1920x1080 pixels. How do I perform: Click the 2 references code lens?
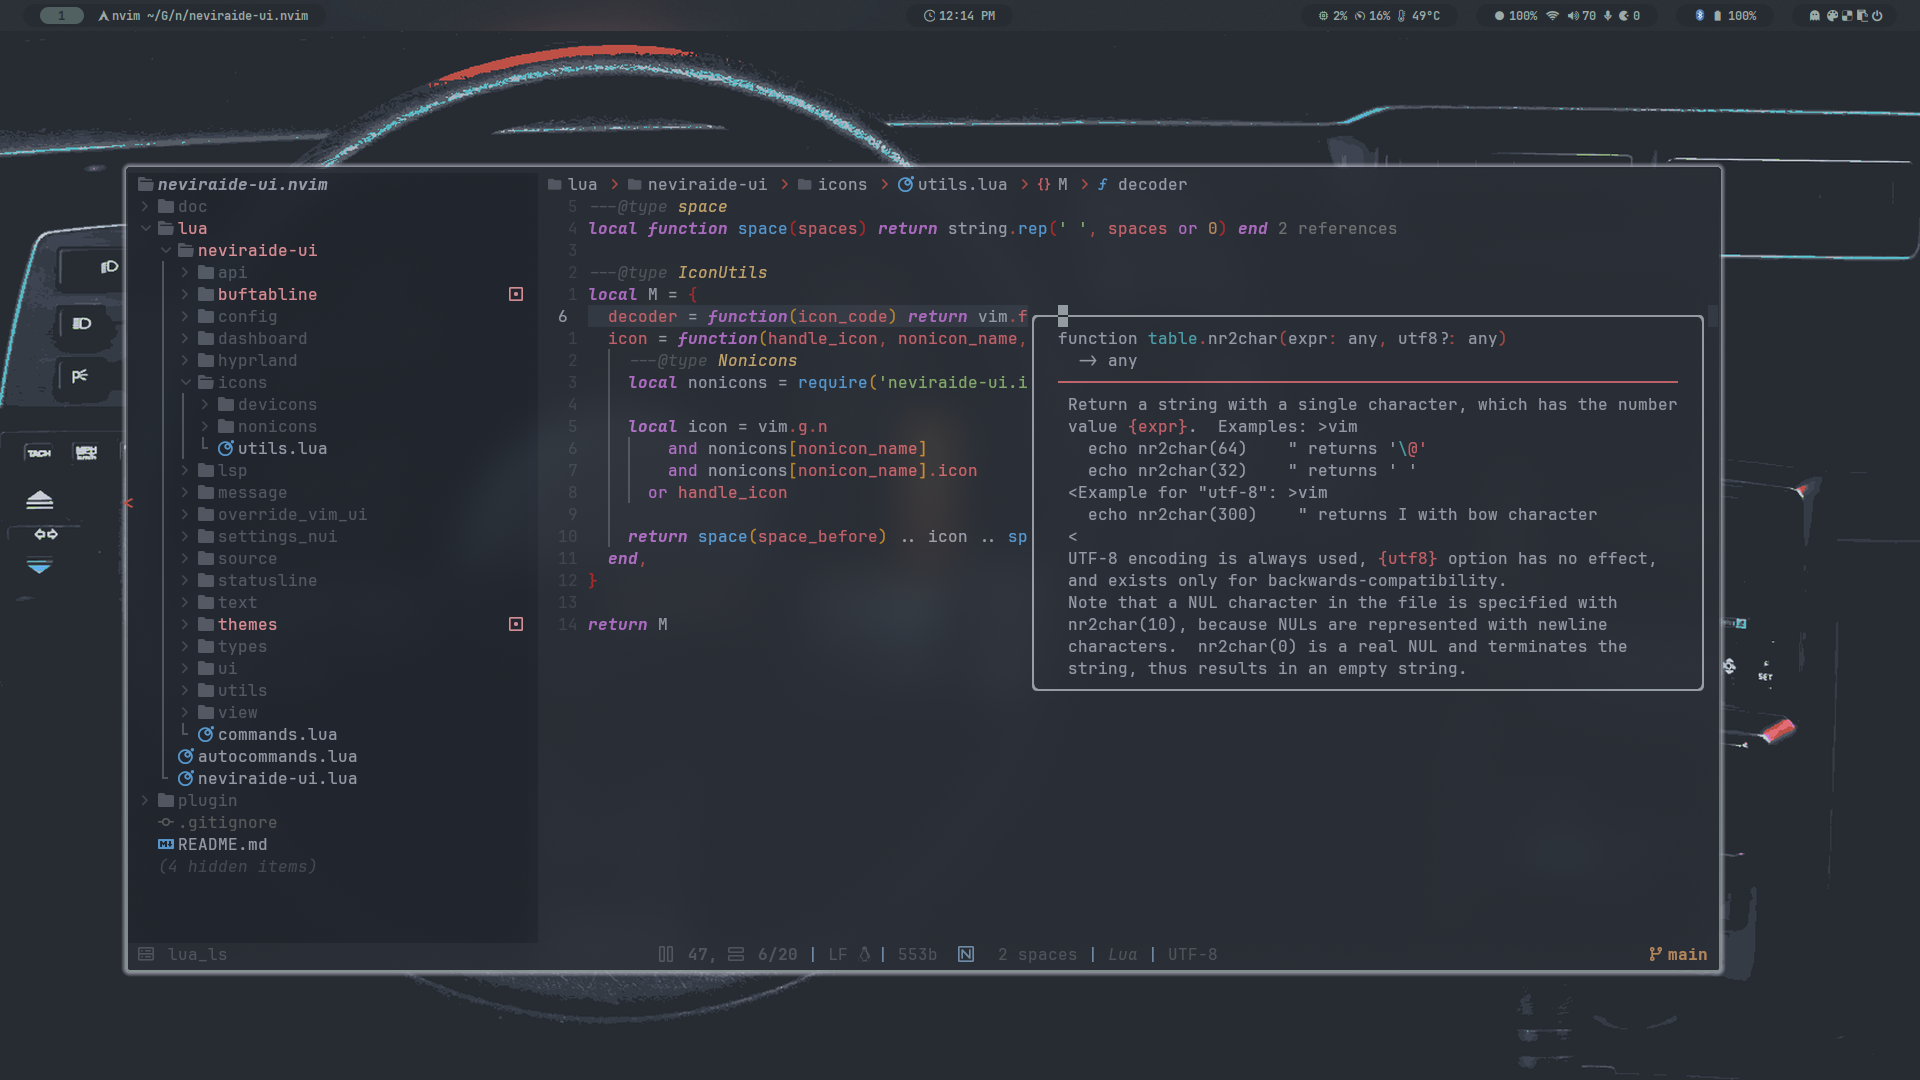(x=1337, y=228)
